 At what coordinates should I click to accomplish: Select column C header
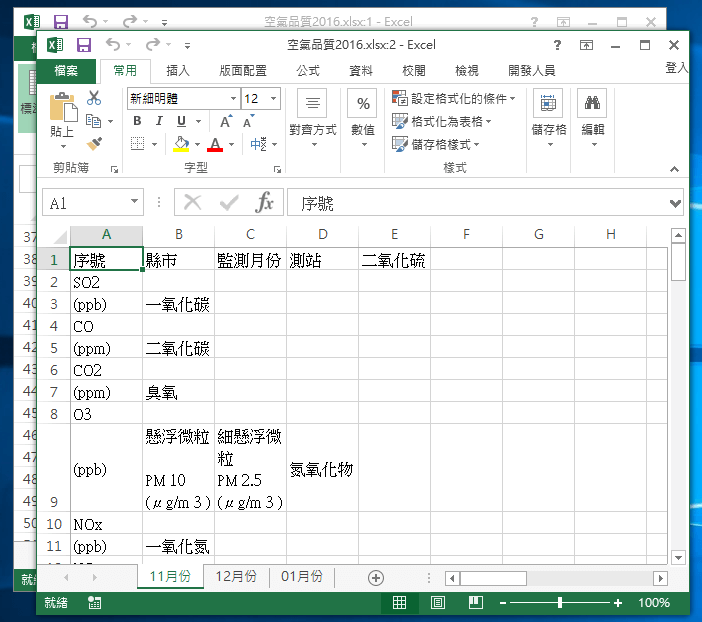(250, 234)
